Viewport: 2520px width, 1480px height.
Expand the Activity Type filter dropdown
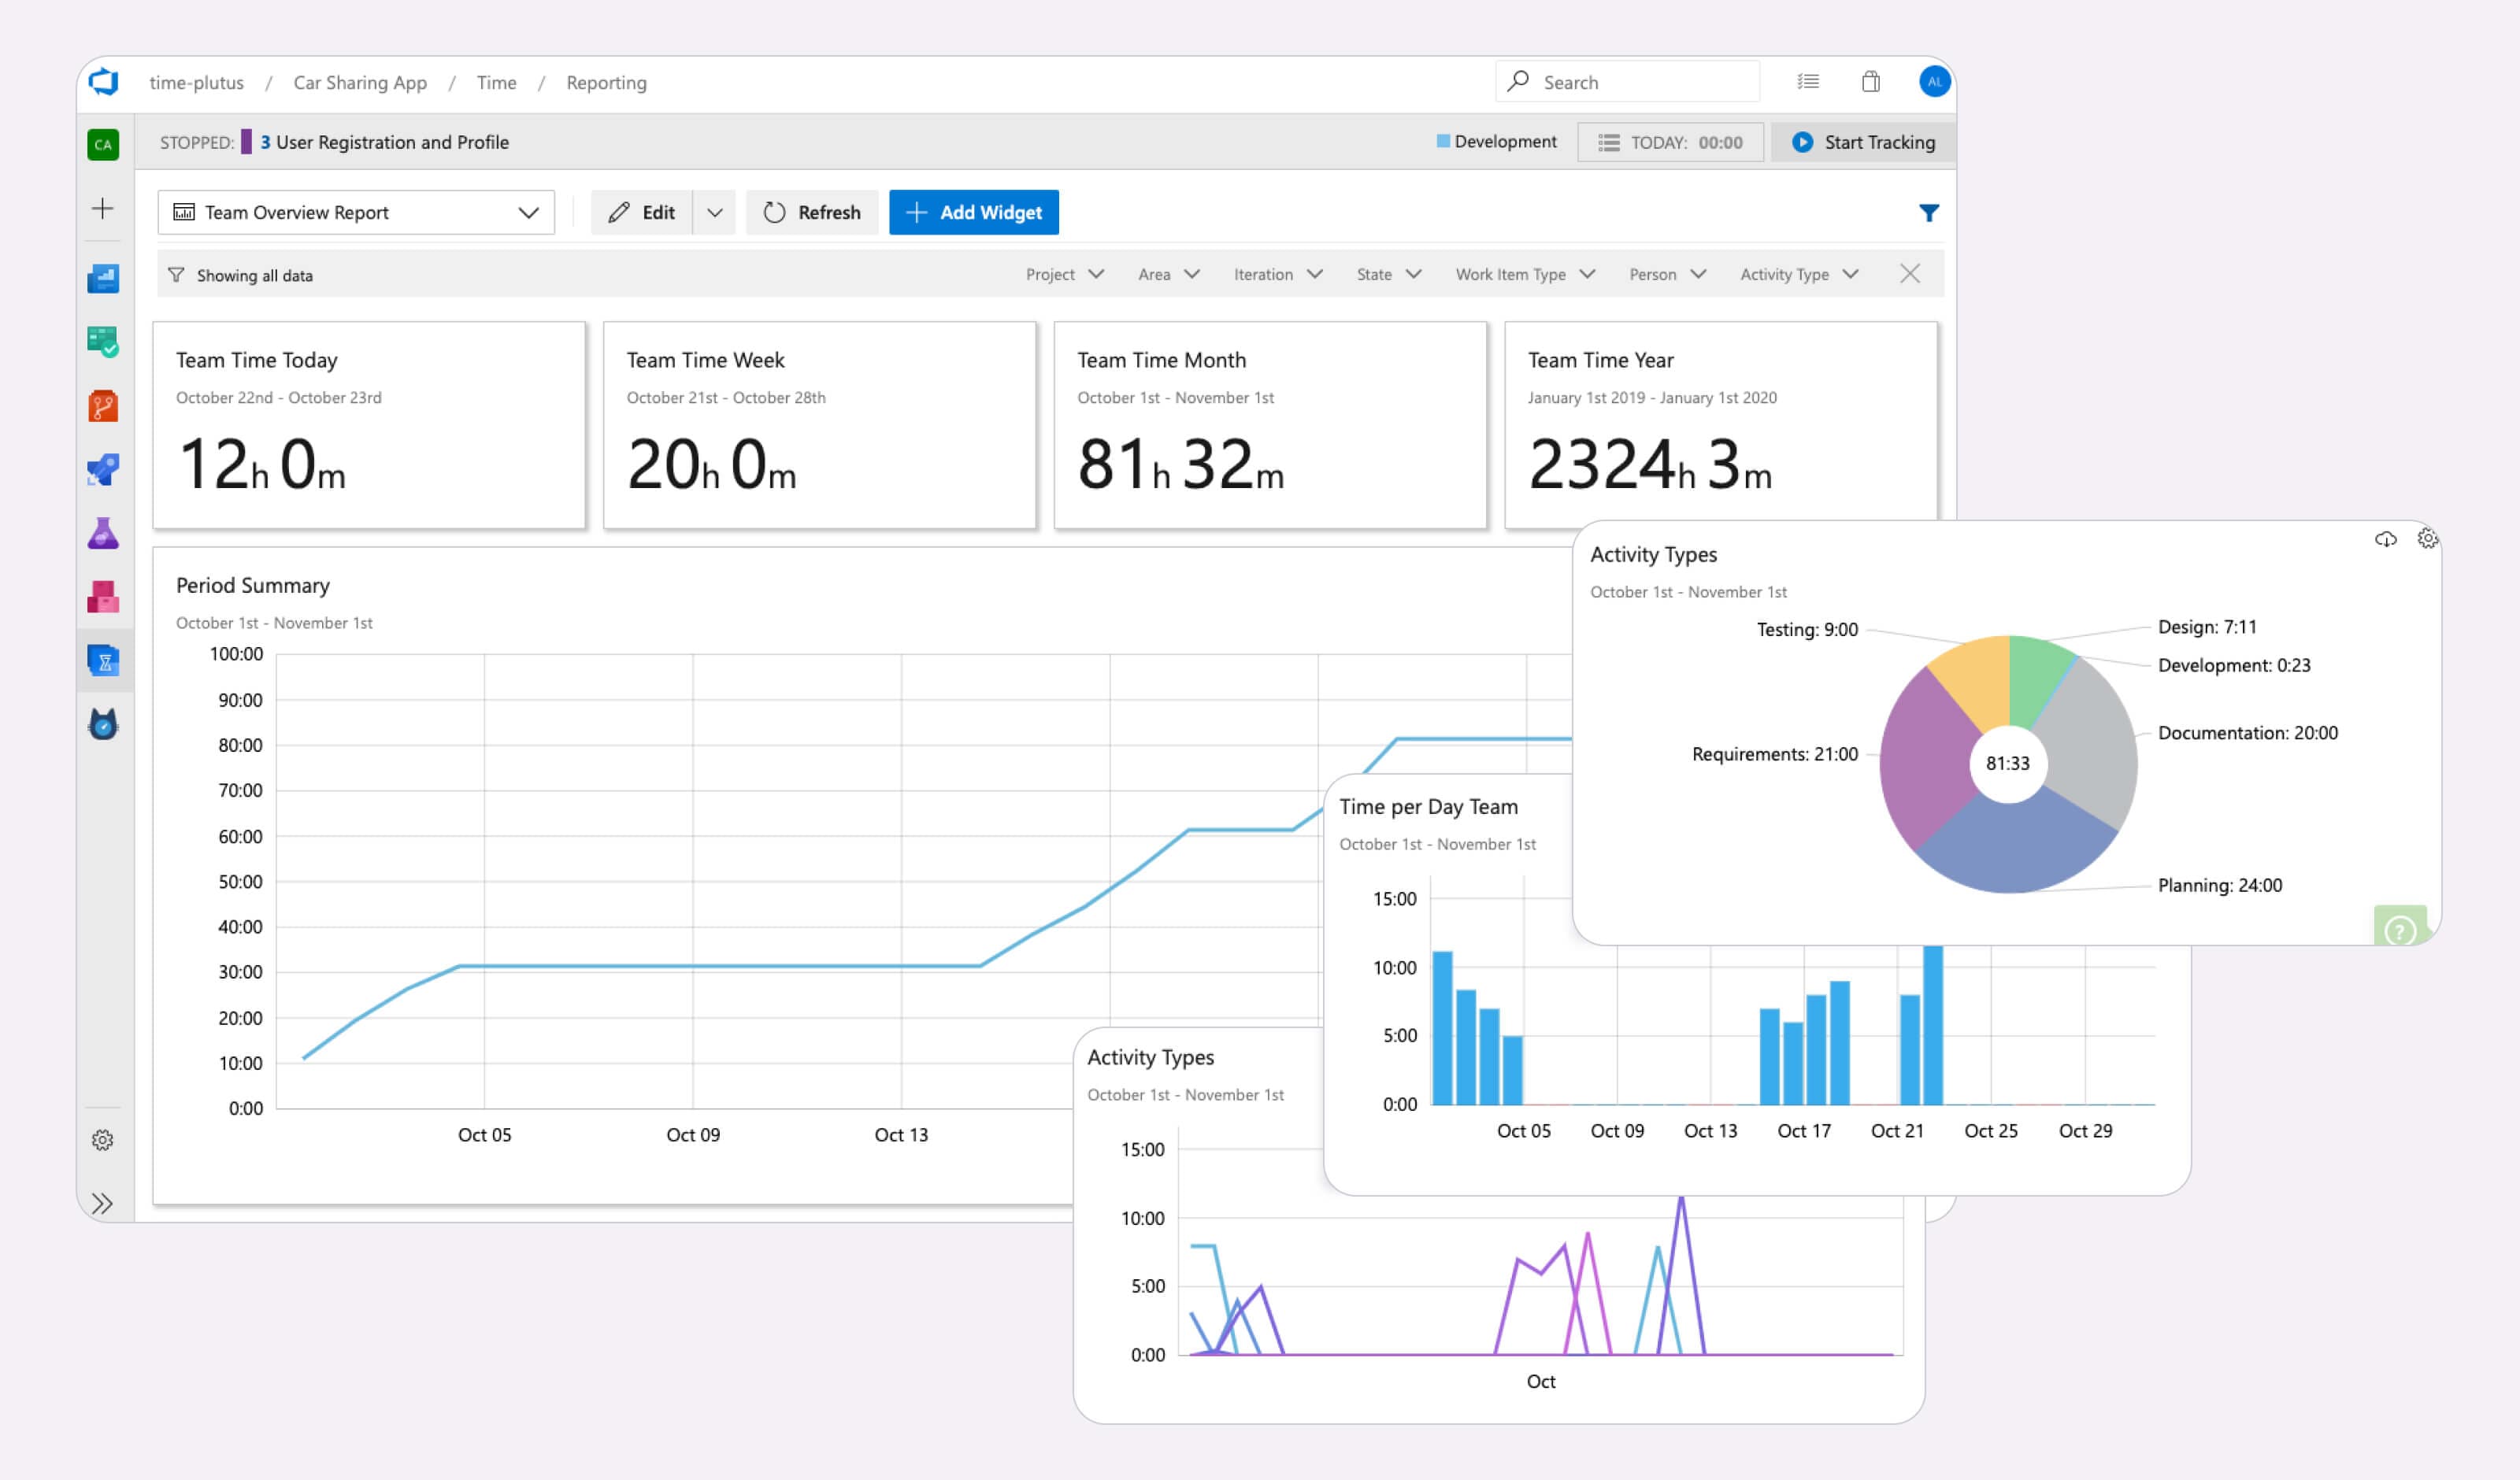[1798, 274]
